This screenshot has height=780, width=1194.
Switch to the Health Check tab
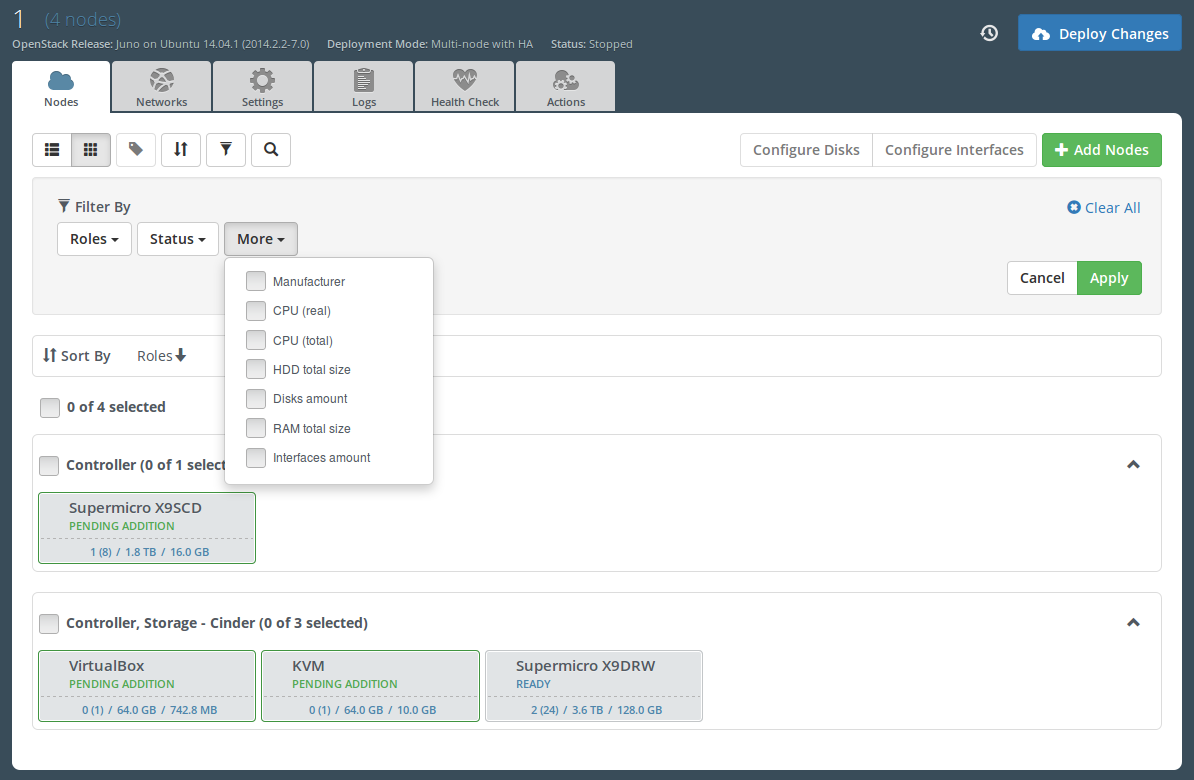click(x=464, y=87)
